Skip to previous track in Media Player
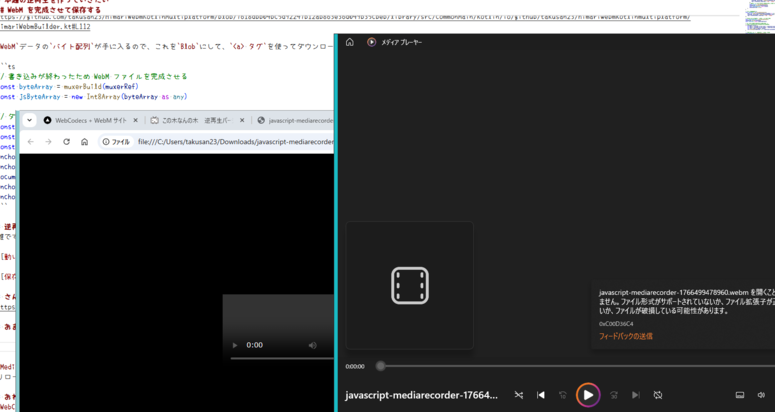The image size is (775, 412). pos(541,395)
